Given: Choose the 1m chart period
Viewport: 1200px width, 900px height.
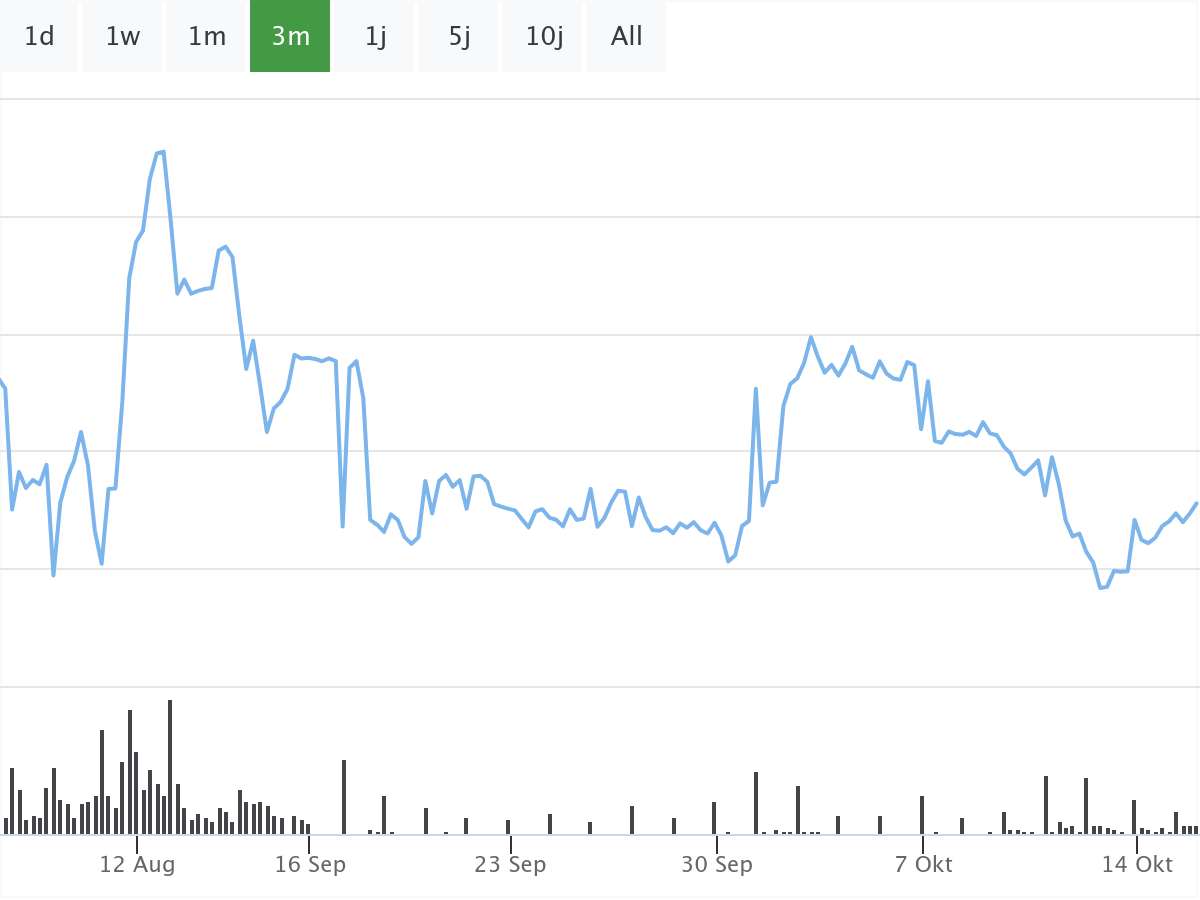Looking at the screenshot, I should tap(207, 37).
